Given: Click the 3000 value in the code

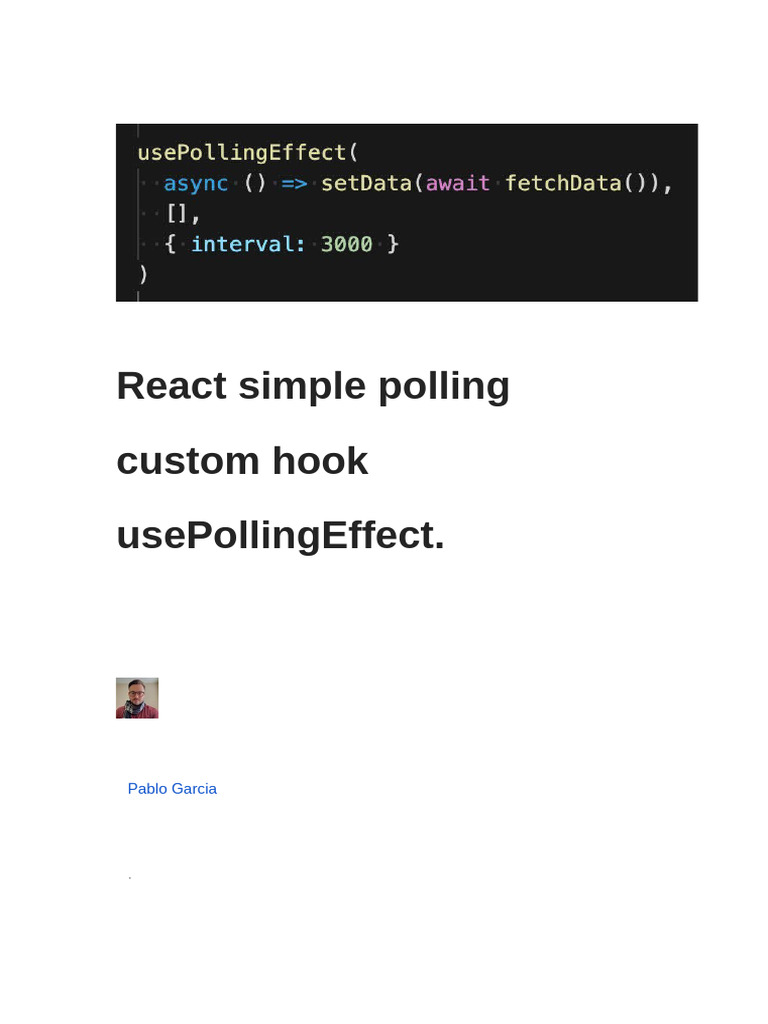Looking at the screenshot, I should (346, 244).
